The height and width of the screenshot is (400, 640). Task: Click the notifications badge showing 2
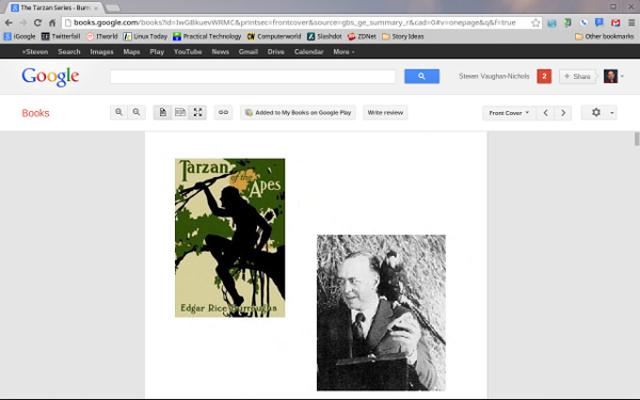pos(544,76)
